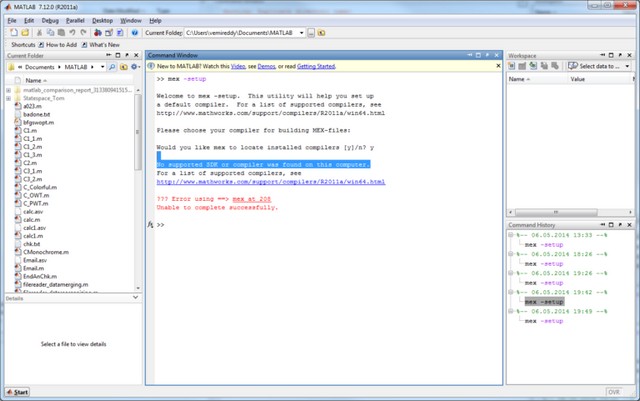Viewport: 640px width, 401px height.
Task: Go up one folder level in toolbar
Action: (322, 33)
